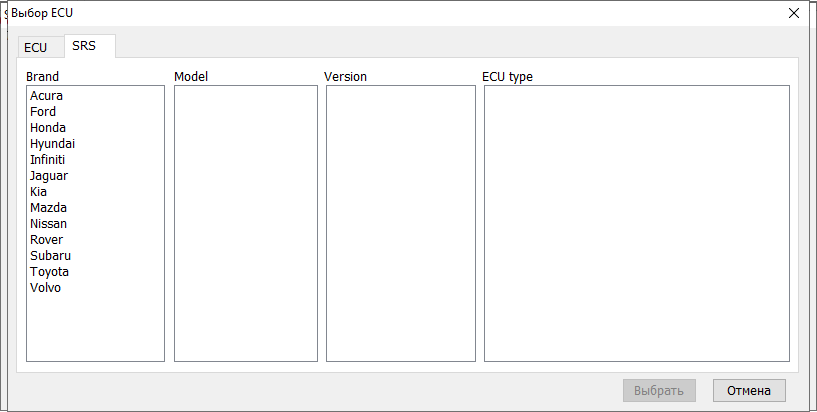Screen dimensions: 817x412
Task: Select Acura in the Brand list
Action: click(47, 96)
